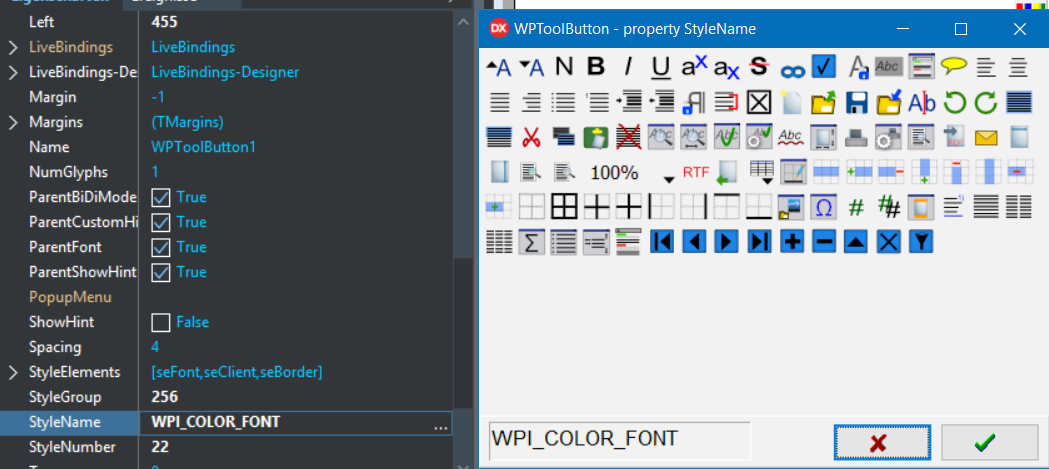This screenshot has height=469, width=1049.
Task: Select the Omega special symbol icon
Action: pos(824,207)
